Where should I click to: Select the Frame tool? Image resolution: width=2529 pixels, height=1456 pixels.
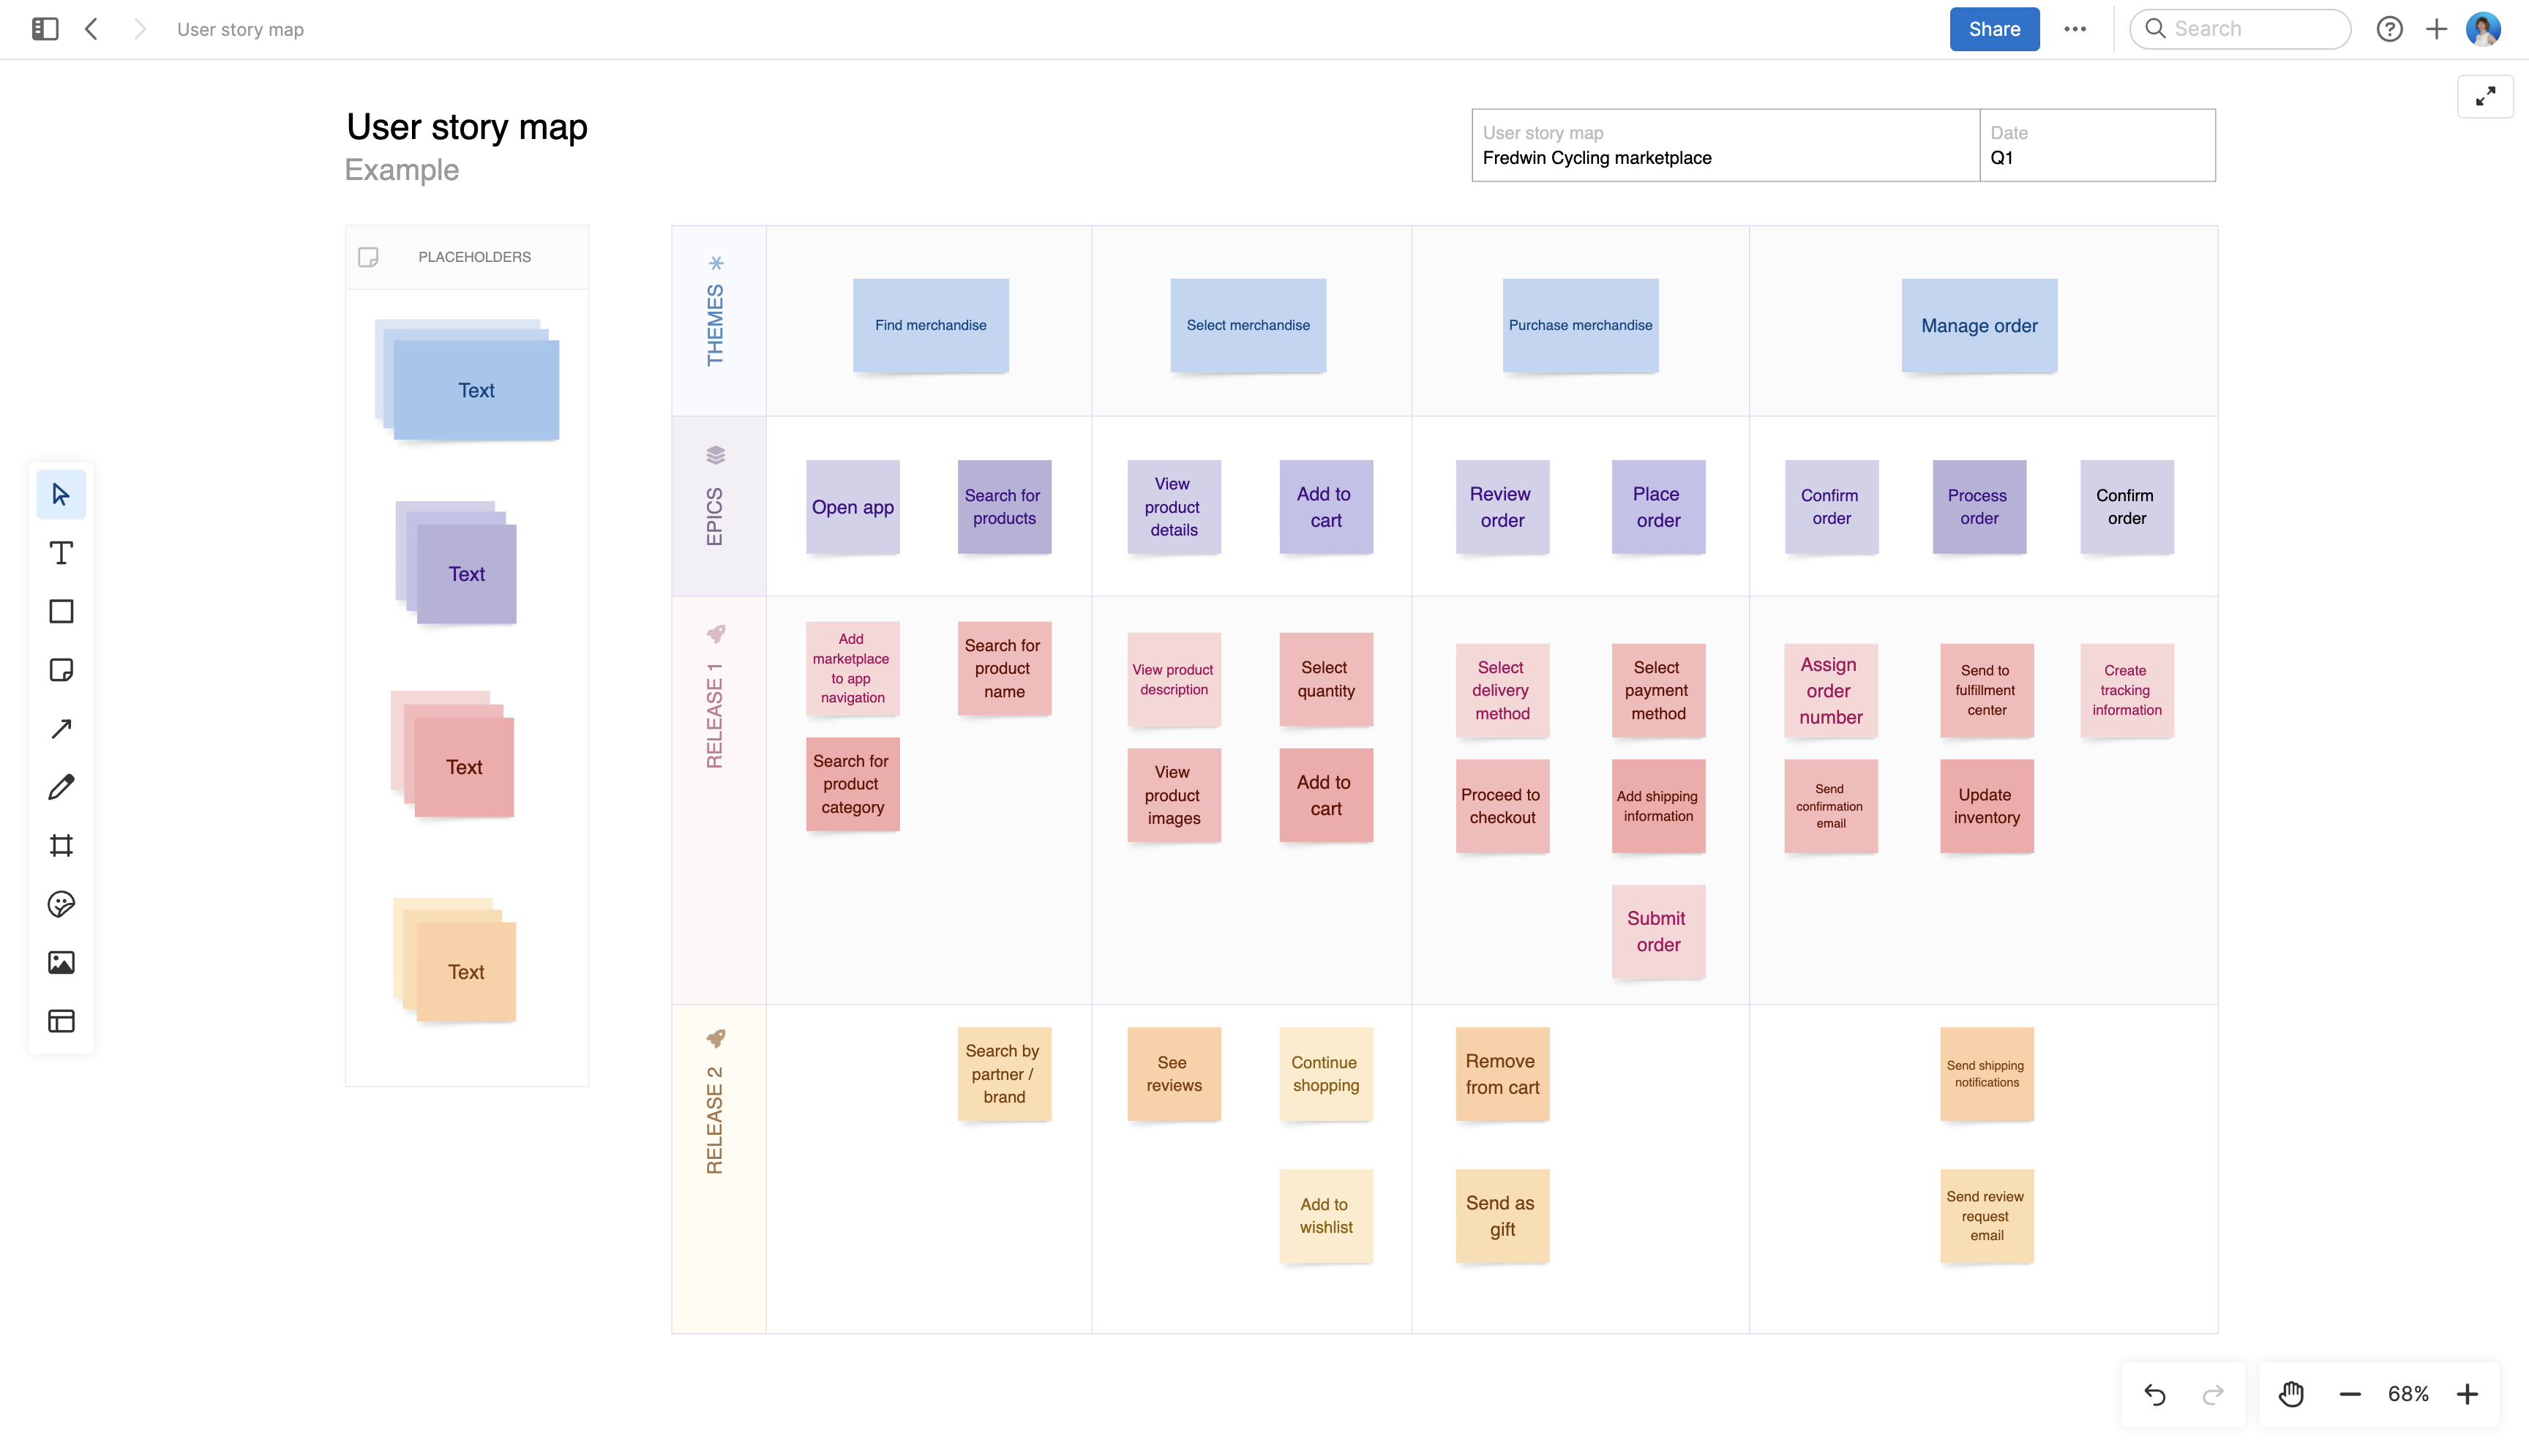(61, 846)
